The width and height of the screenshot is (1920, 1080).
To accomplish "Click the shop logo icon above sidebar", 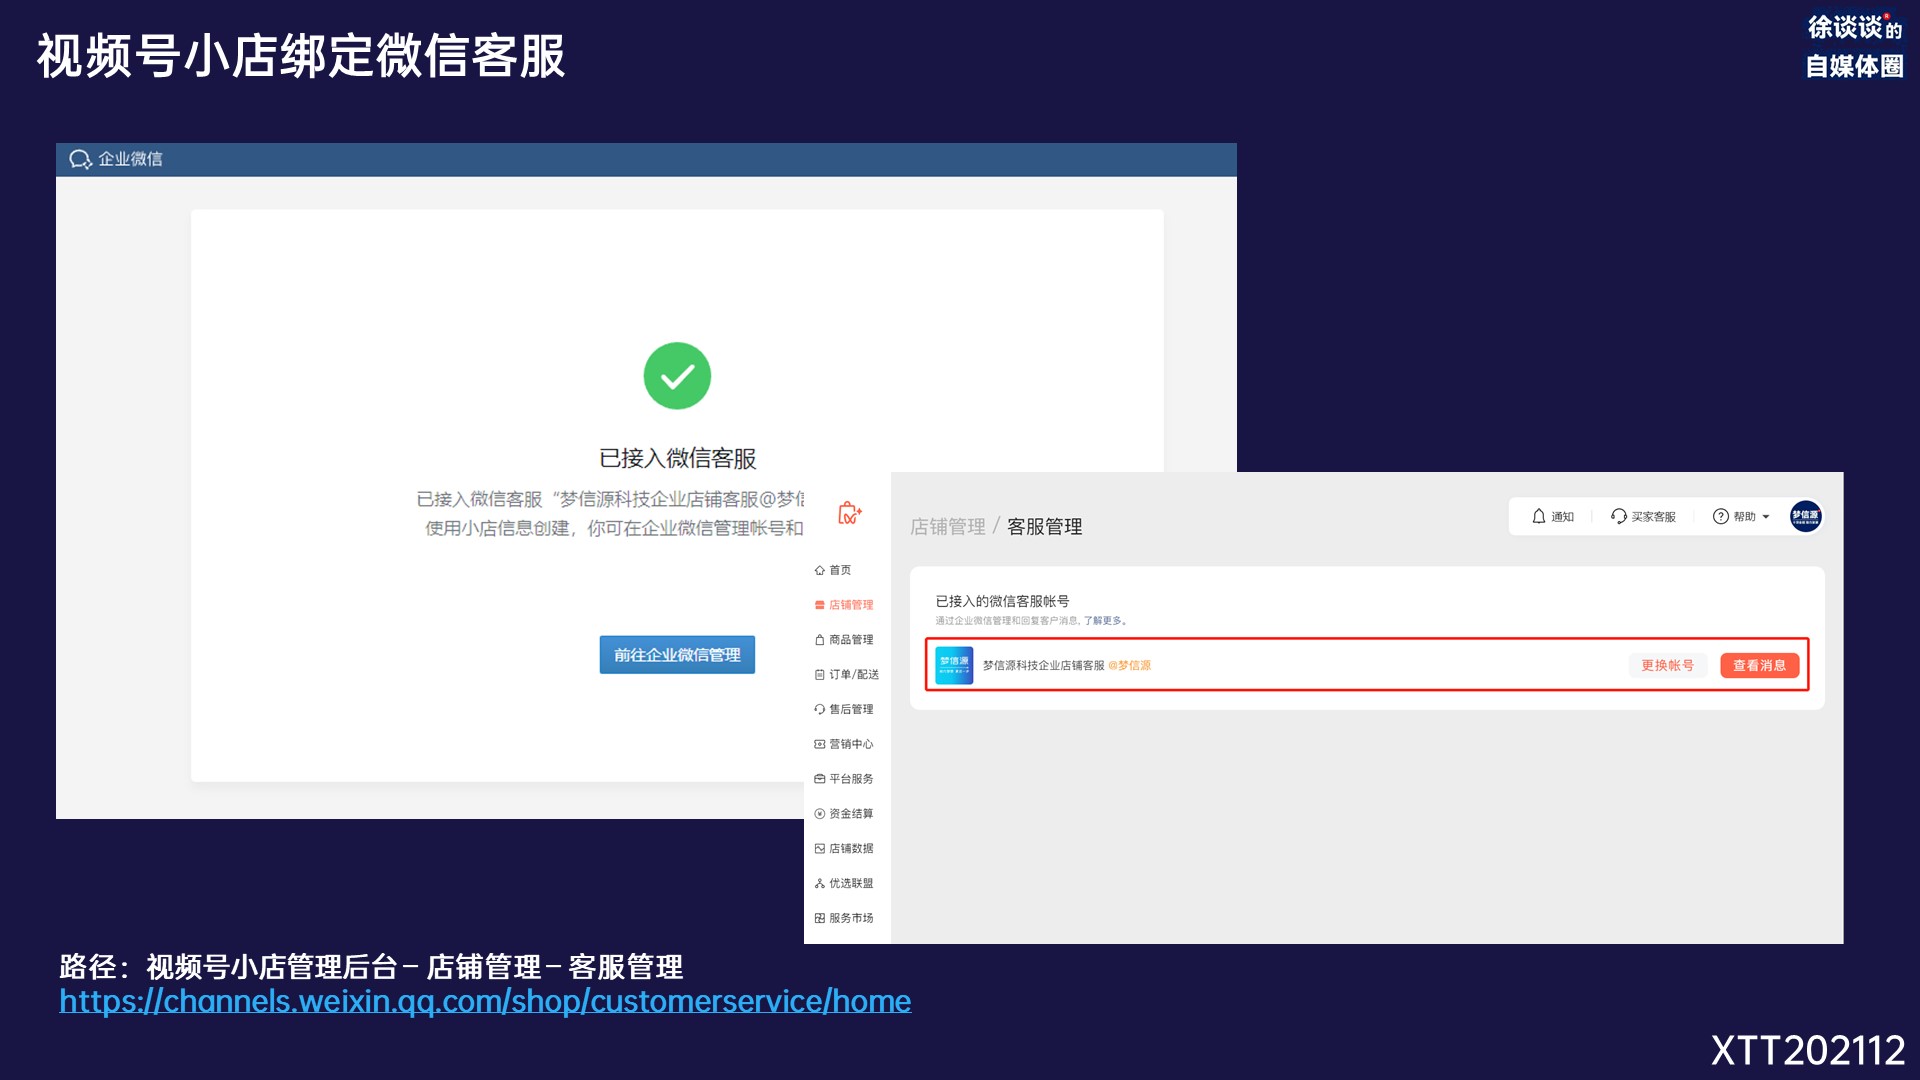I will (849, 514).
